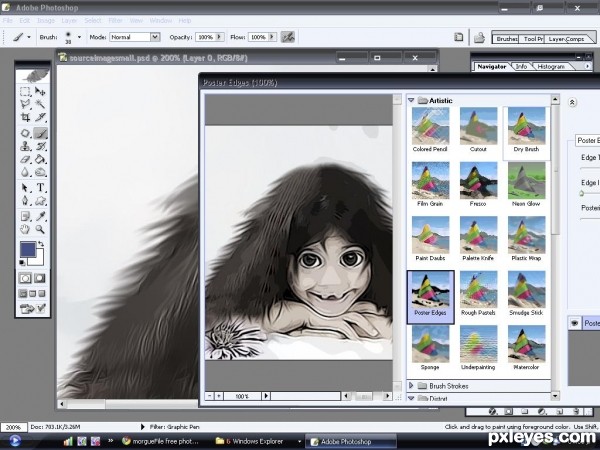Collapse the filter gallery thumbnails panel

click(x=572, y=102)
